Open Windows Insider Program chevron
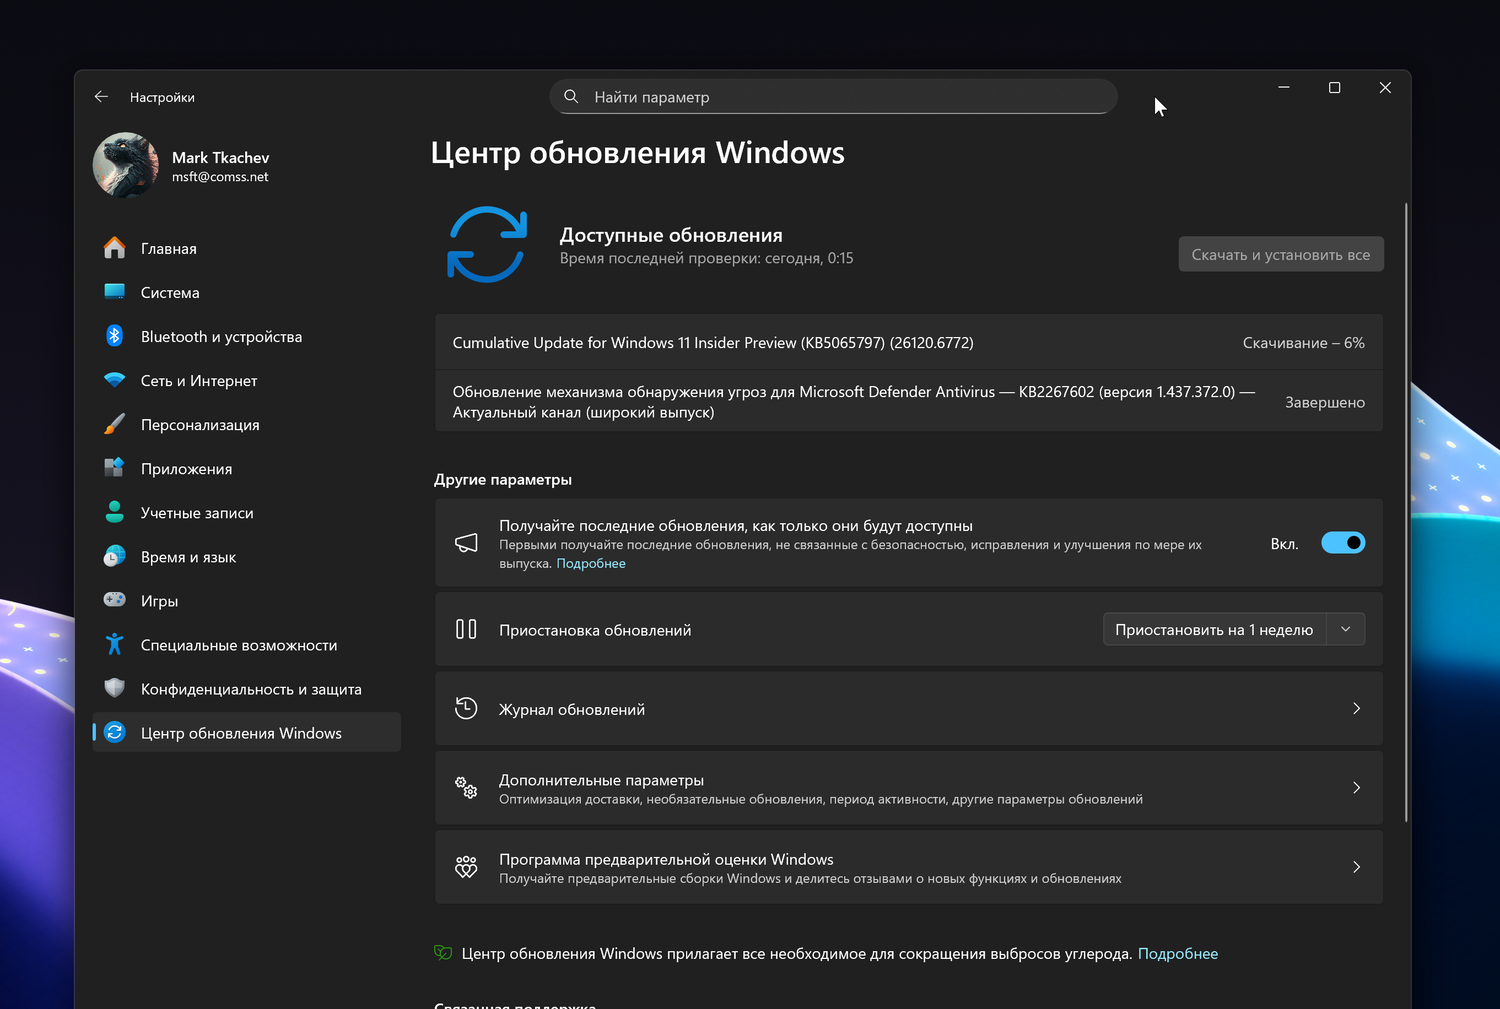 [x=1356, y=867]
